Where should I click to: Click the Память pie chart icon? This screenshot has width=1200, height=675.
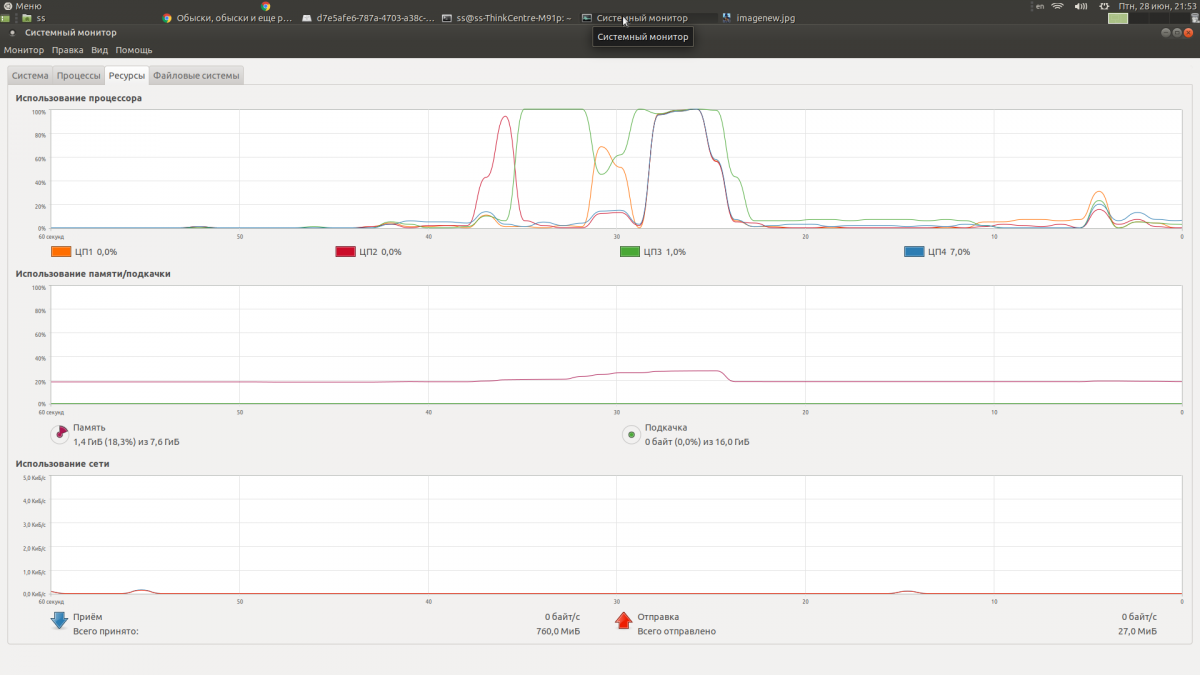60,434
